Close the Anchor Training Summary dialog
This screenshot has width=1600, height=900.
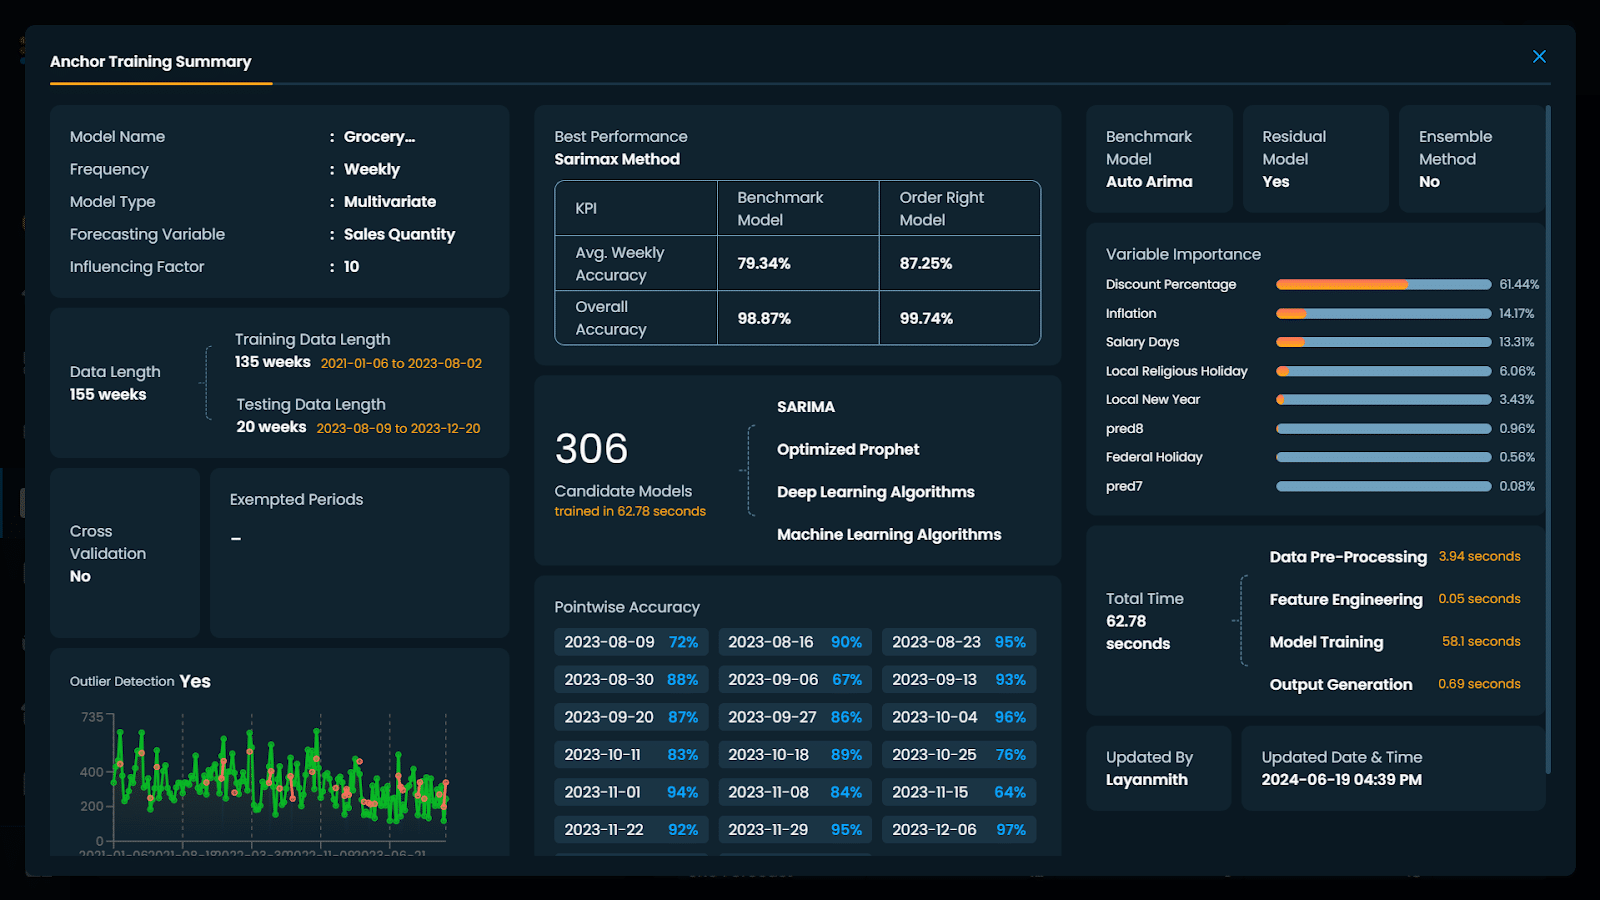click(1539, 57)
